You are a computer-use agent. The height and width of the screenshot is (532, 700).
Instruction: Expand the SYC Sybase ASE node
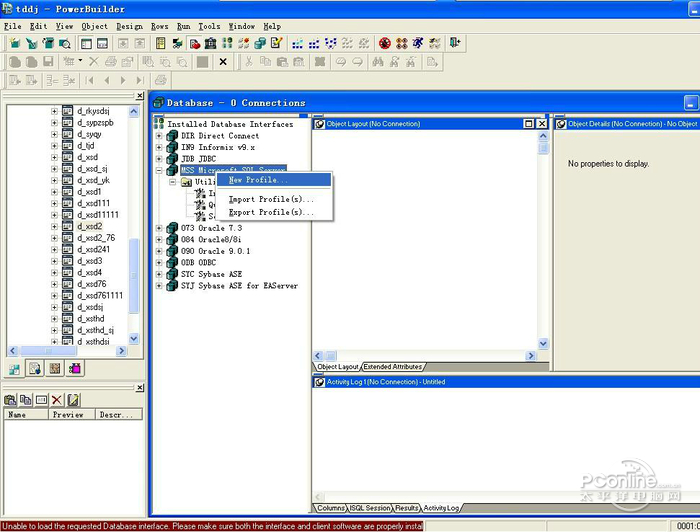coord(159,274)
